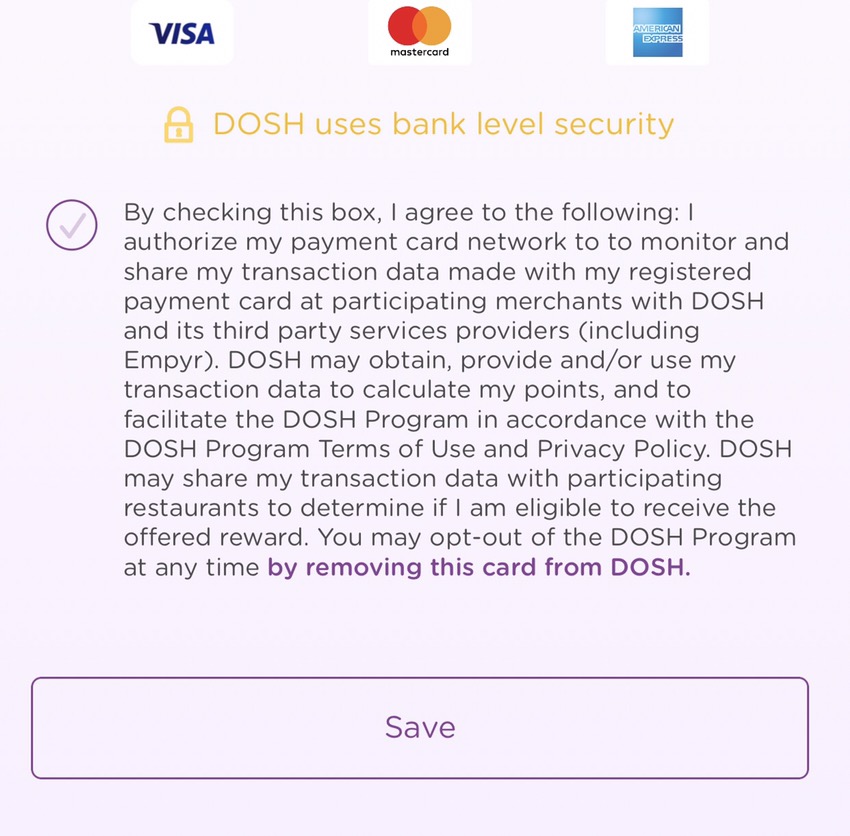Select the American Express logo

pos(658,32)
